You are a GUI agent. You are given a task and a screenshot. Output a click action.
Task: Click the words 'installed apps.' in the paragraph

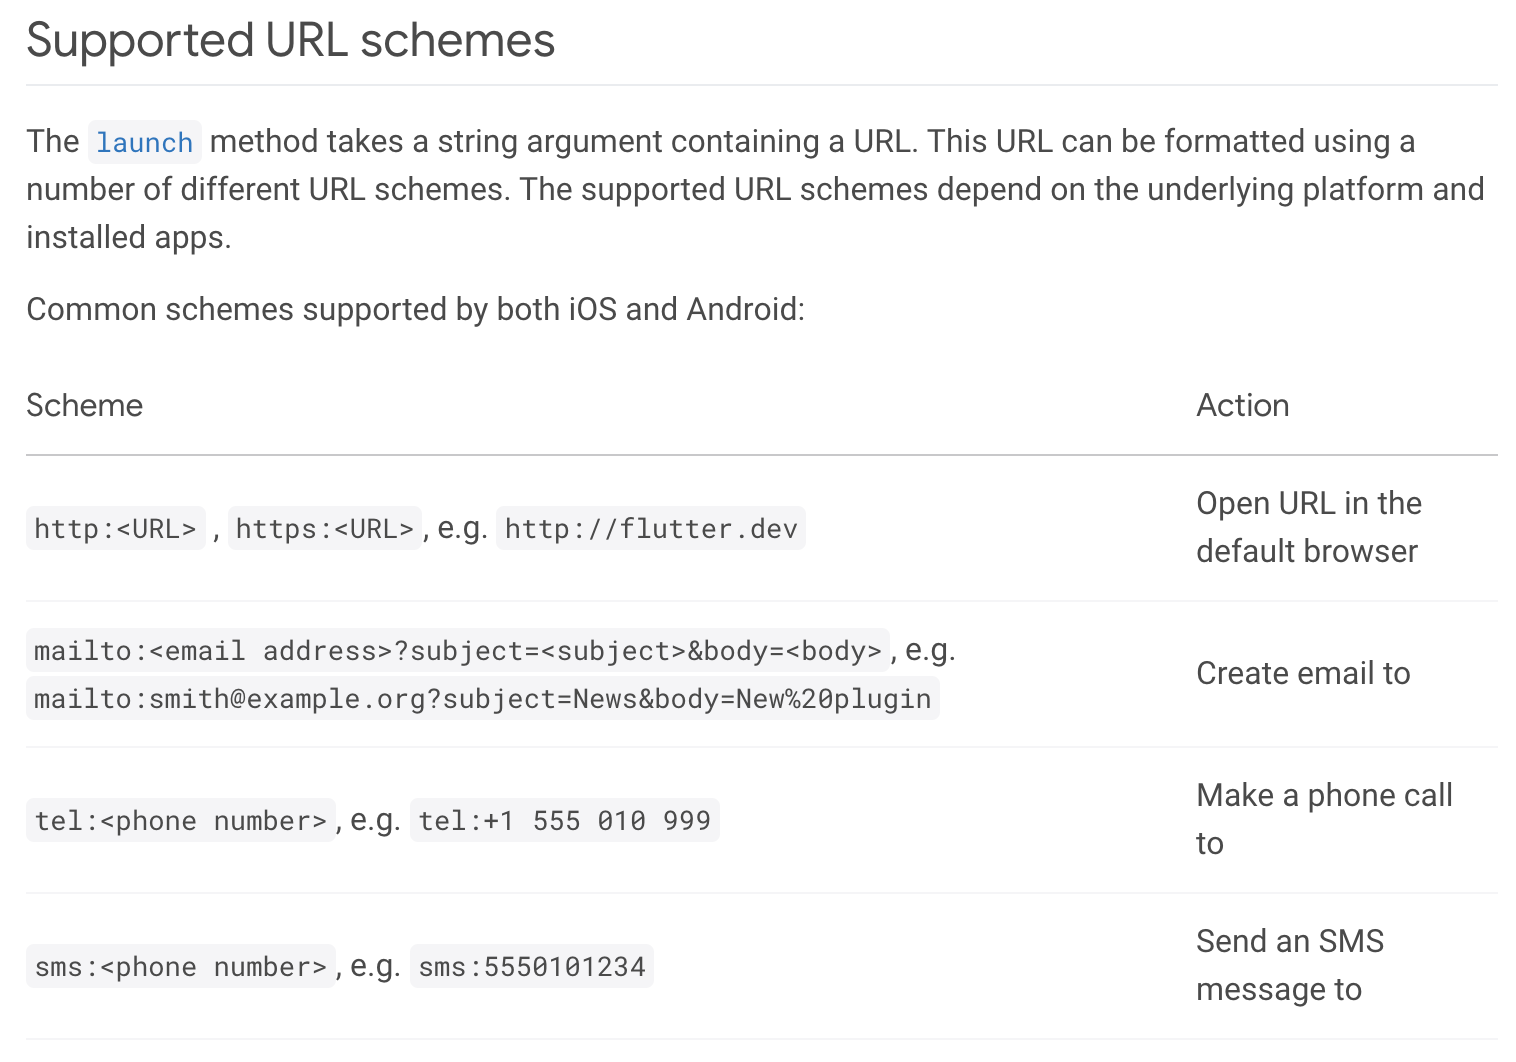[129, 237]
